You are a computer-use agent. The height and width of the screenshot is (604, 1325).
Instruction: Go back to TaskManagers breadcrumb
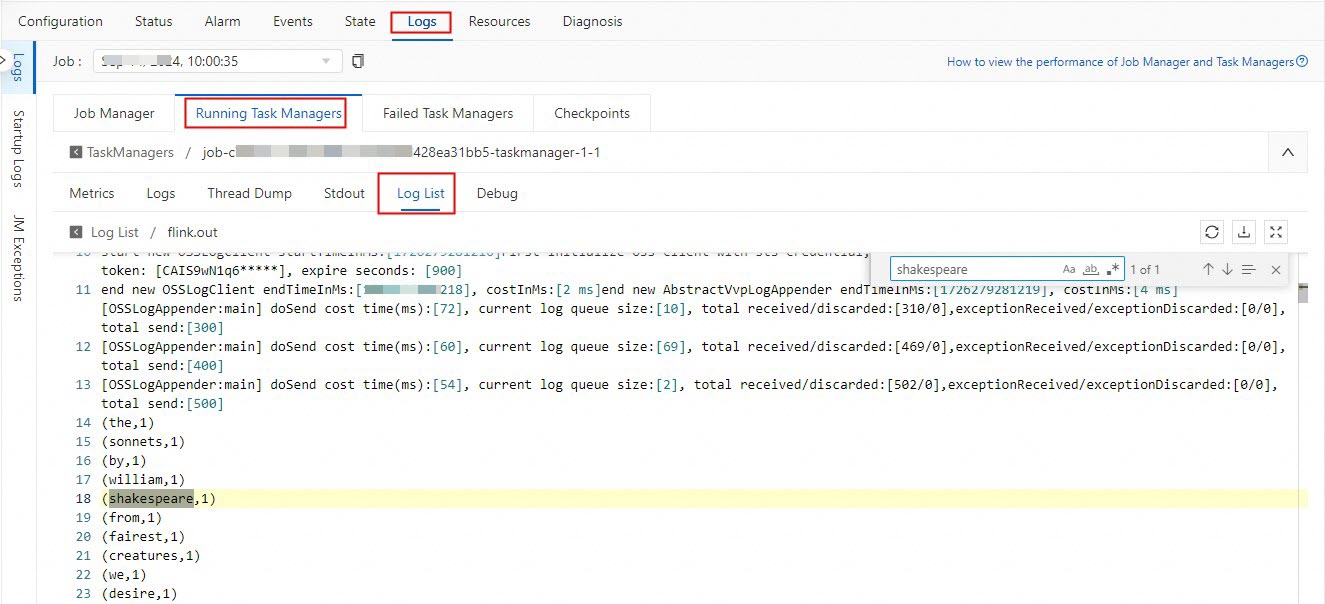[130, 153]
